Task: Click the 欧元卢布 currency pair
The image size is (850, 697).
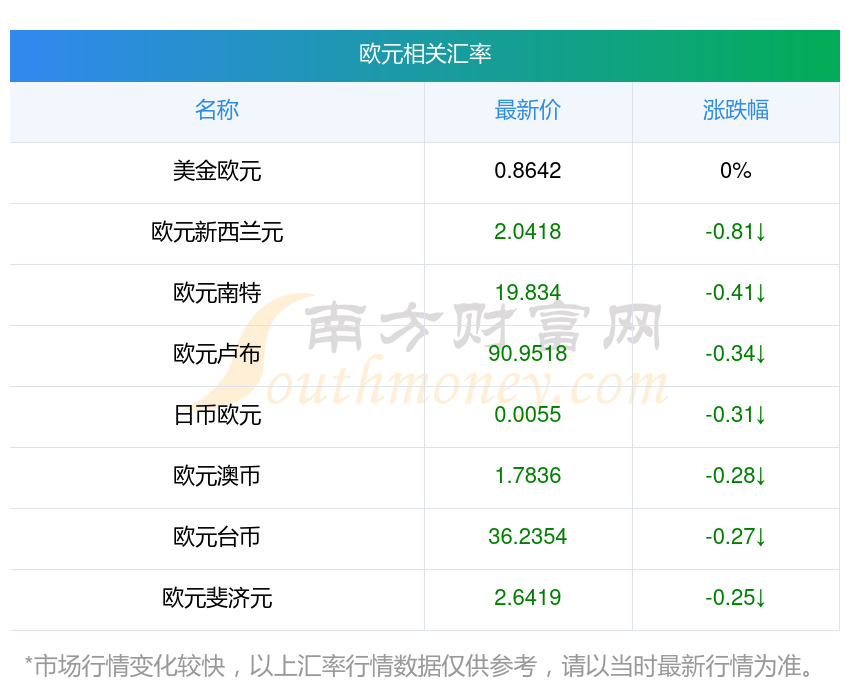Action: (x=217, y=354)
